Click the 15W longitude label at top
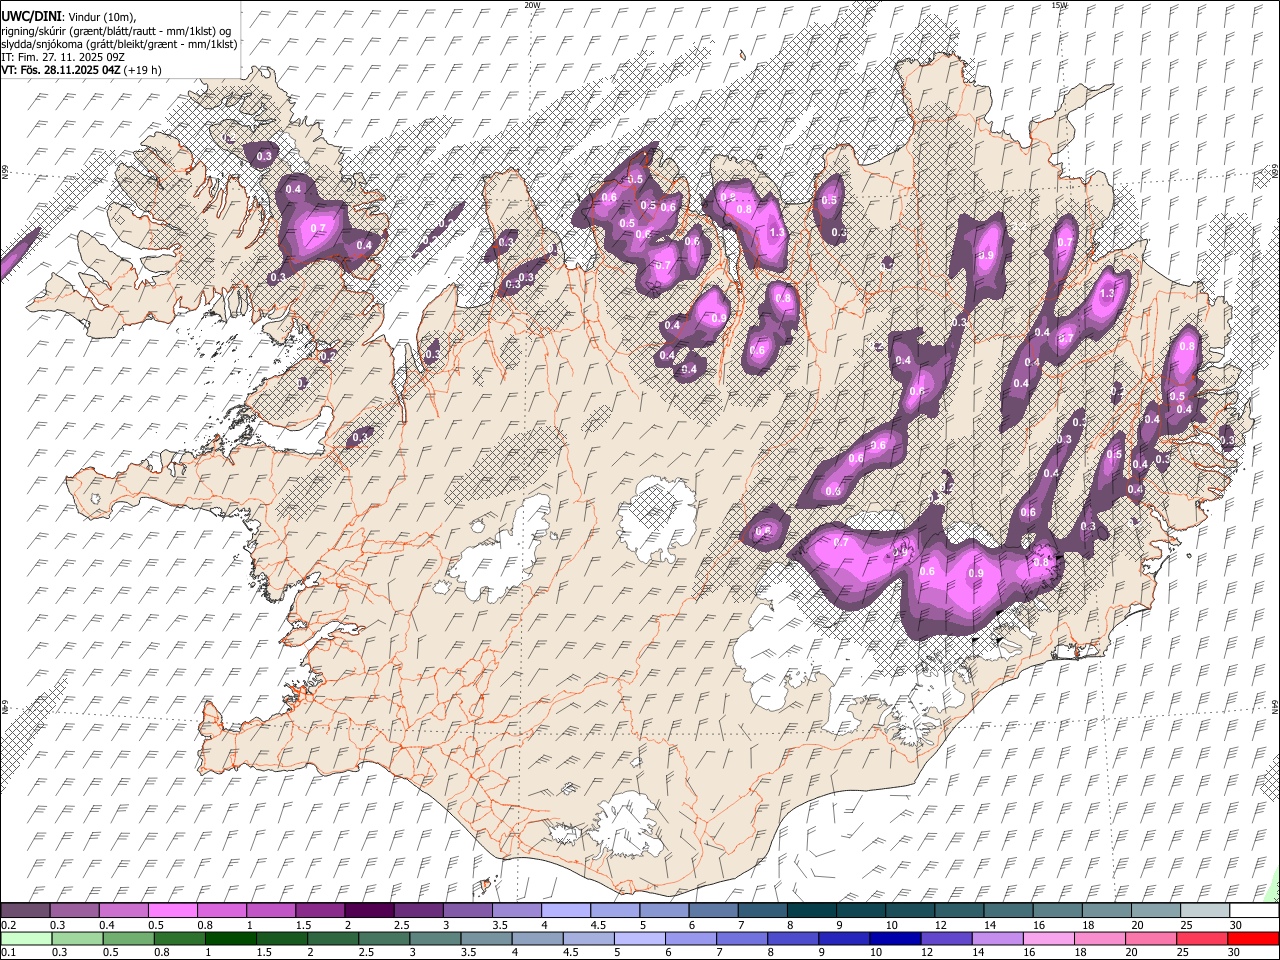The image size is (1280, 960). (1059, 5)
